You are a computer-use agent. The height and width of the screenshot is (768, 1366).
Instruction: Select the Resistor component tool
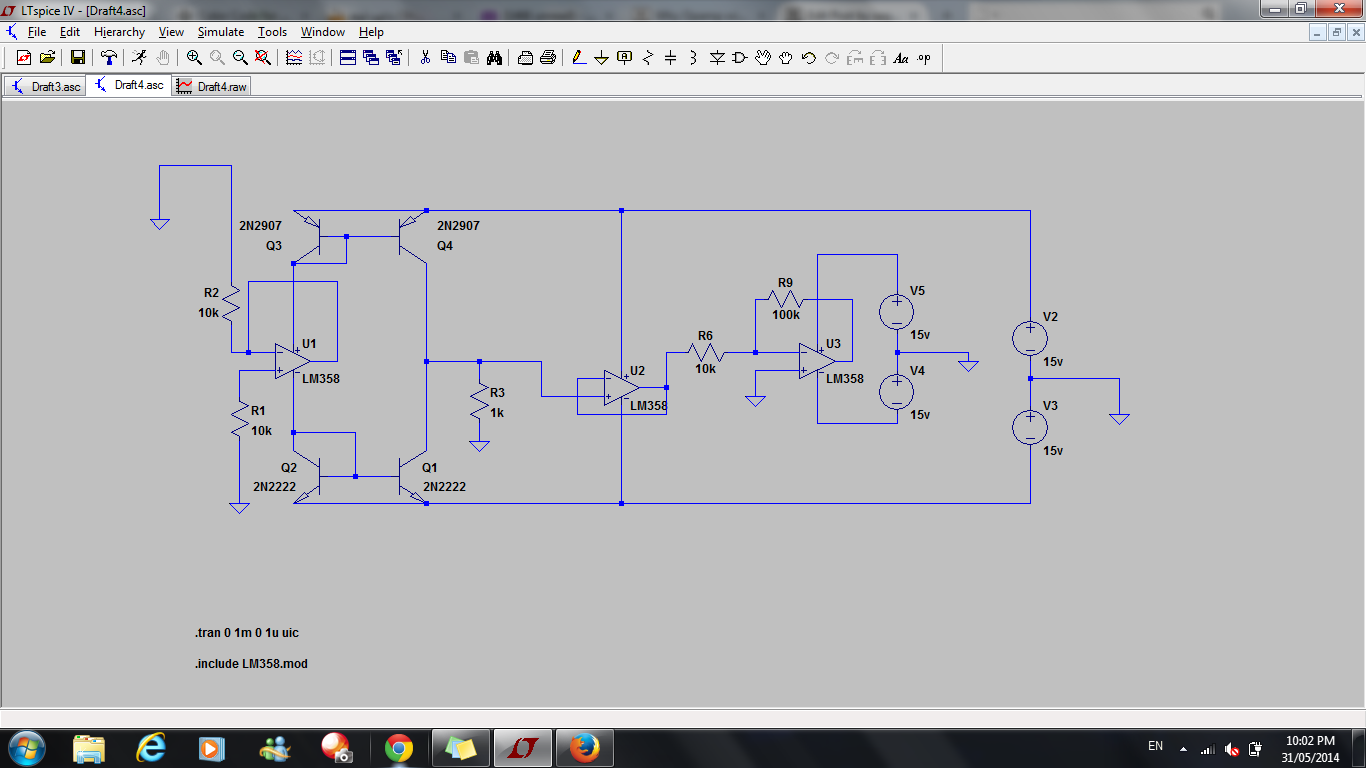[x=647, y=58]
